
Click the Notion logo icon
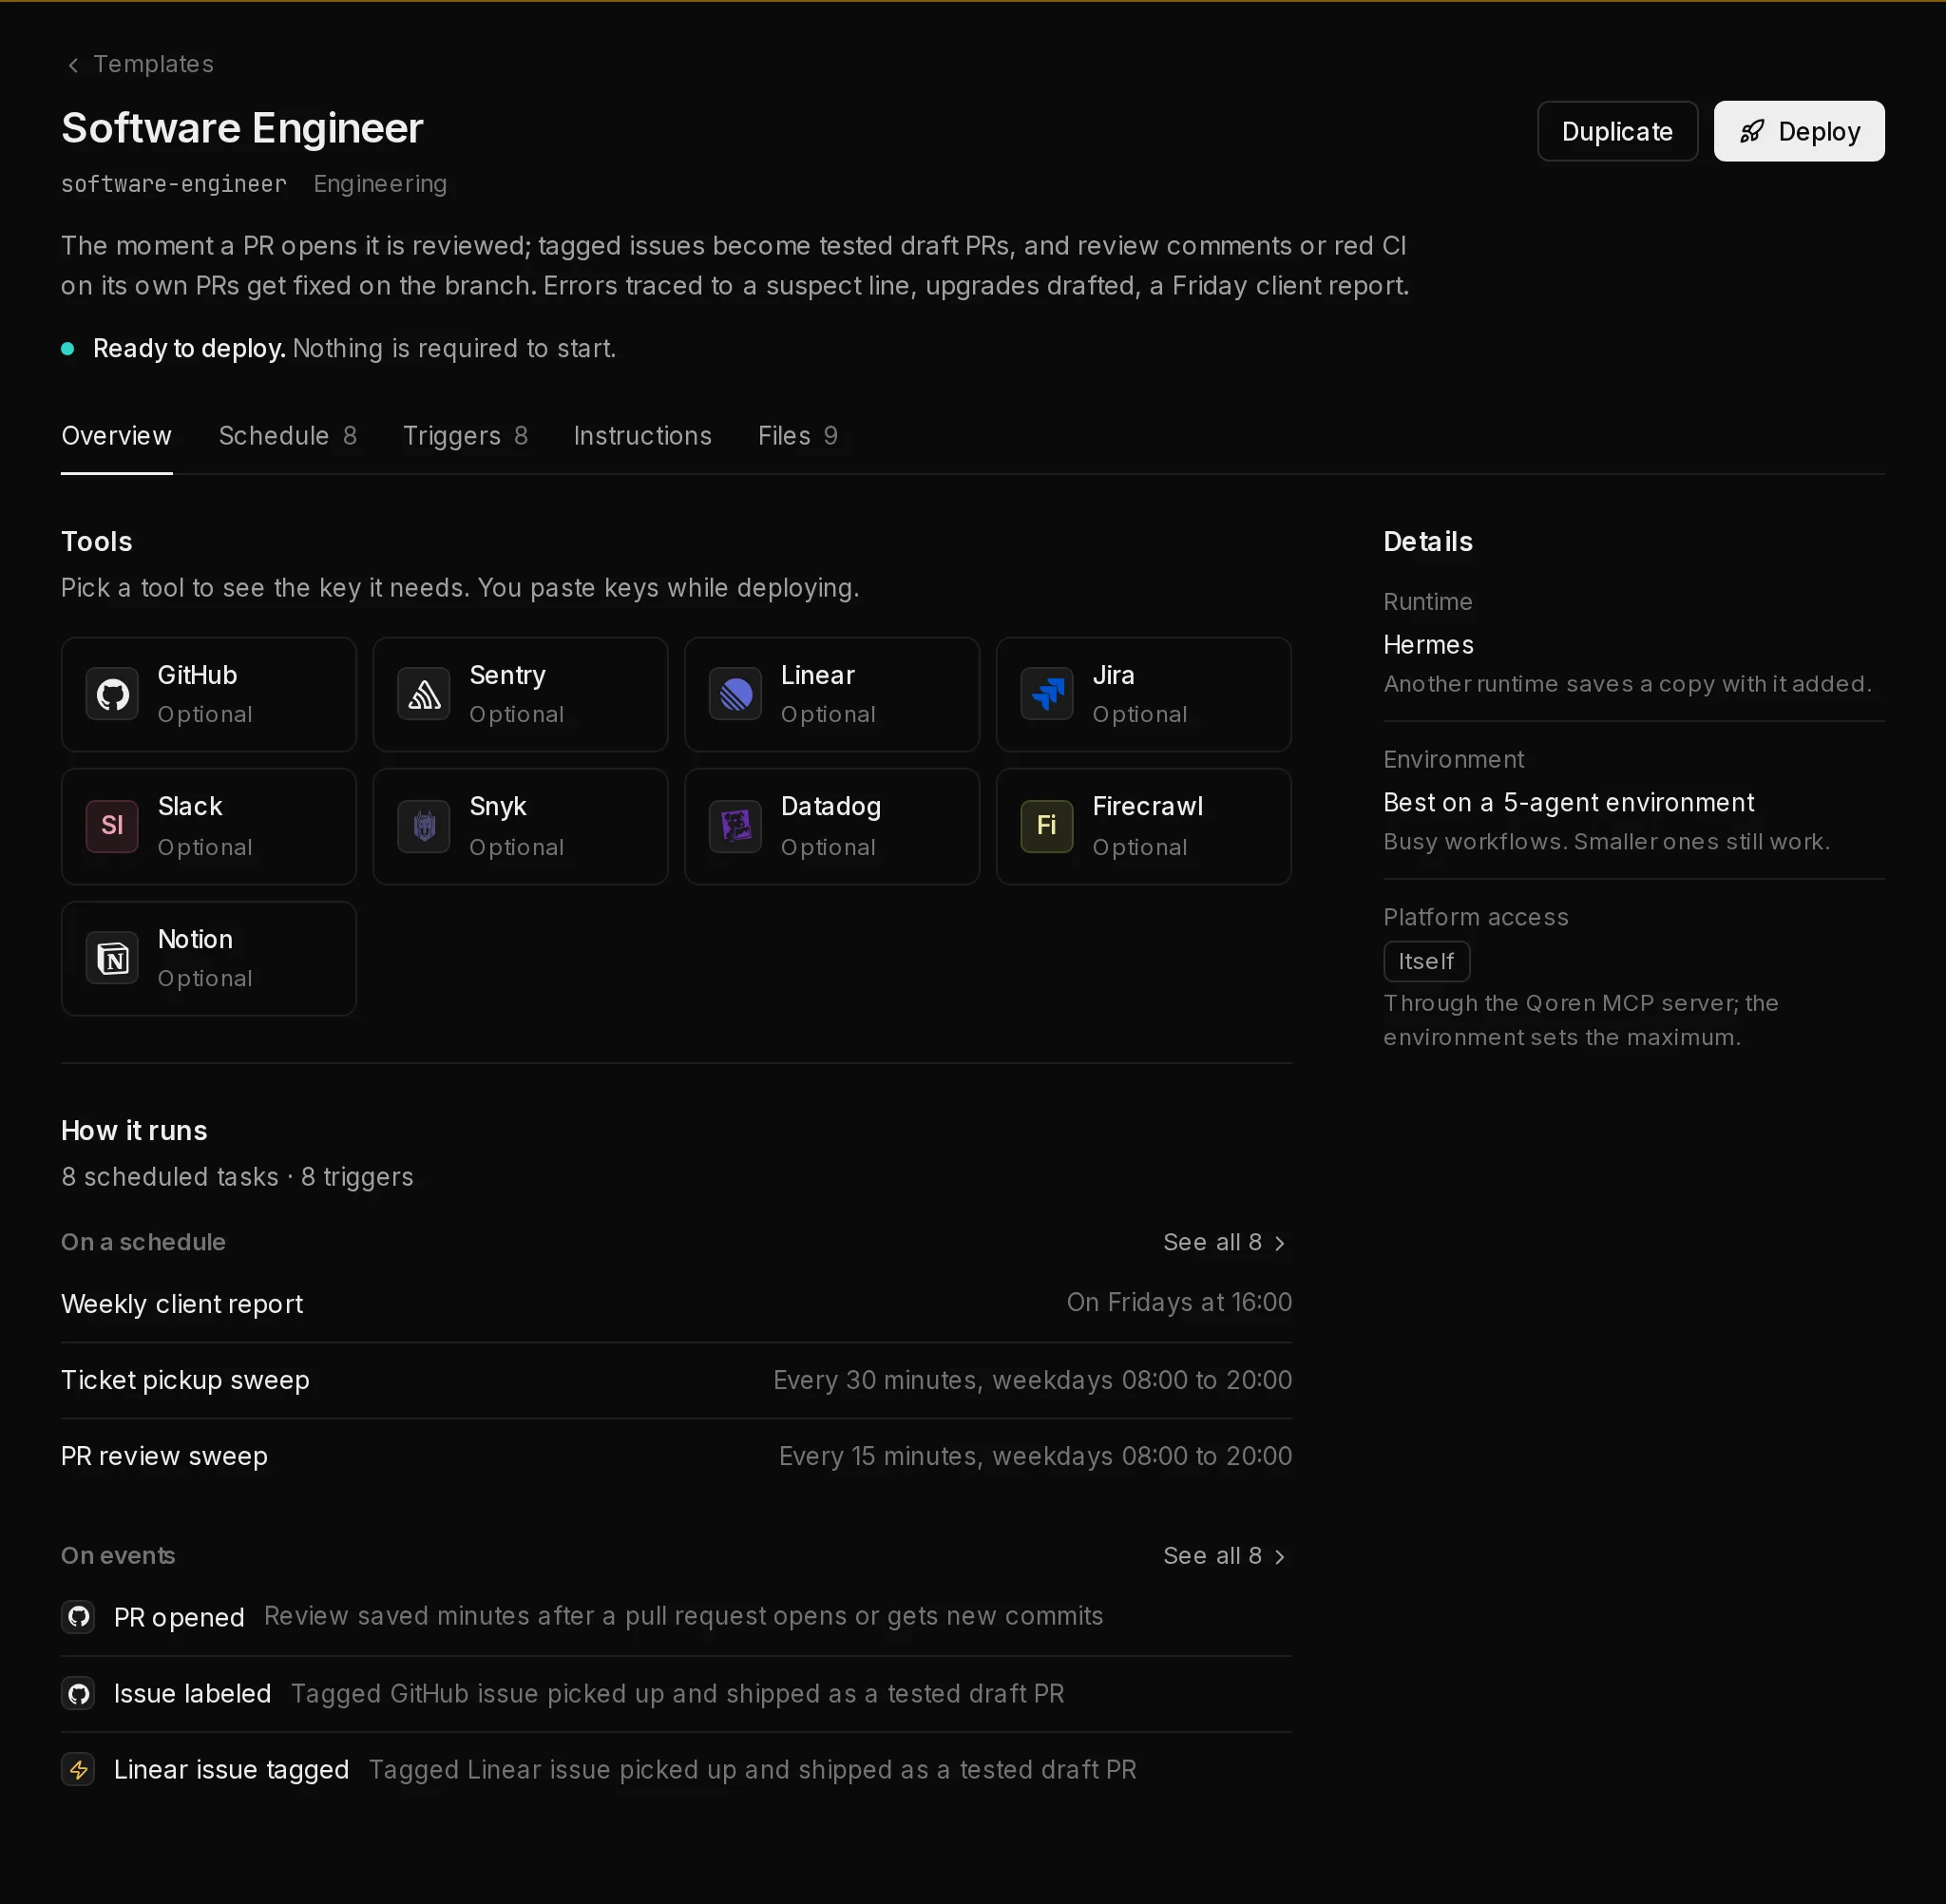pyautogui.click(x=112, y=958)
